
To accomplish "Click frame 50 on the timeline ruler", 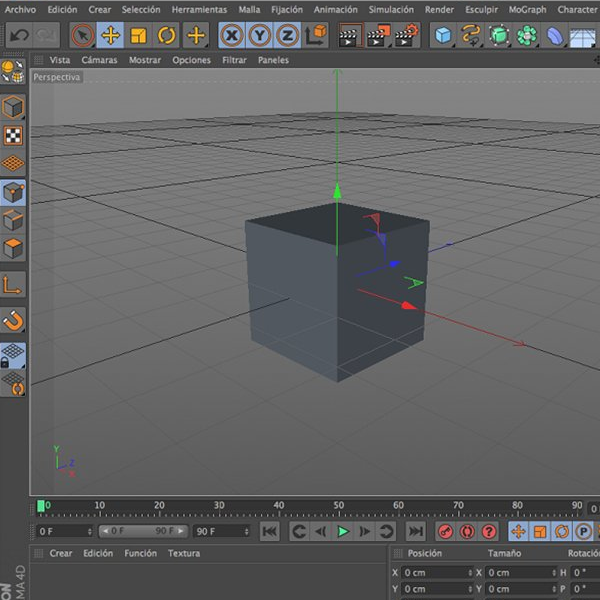I will pyautogui.click(x=339, y=508).
